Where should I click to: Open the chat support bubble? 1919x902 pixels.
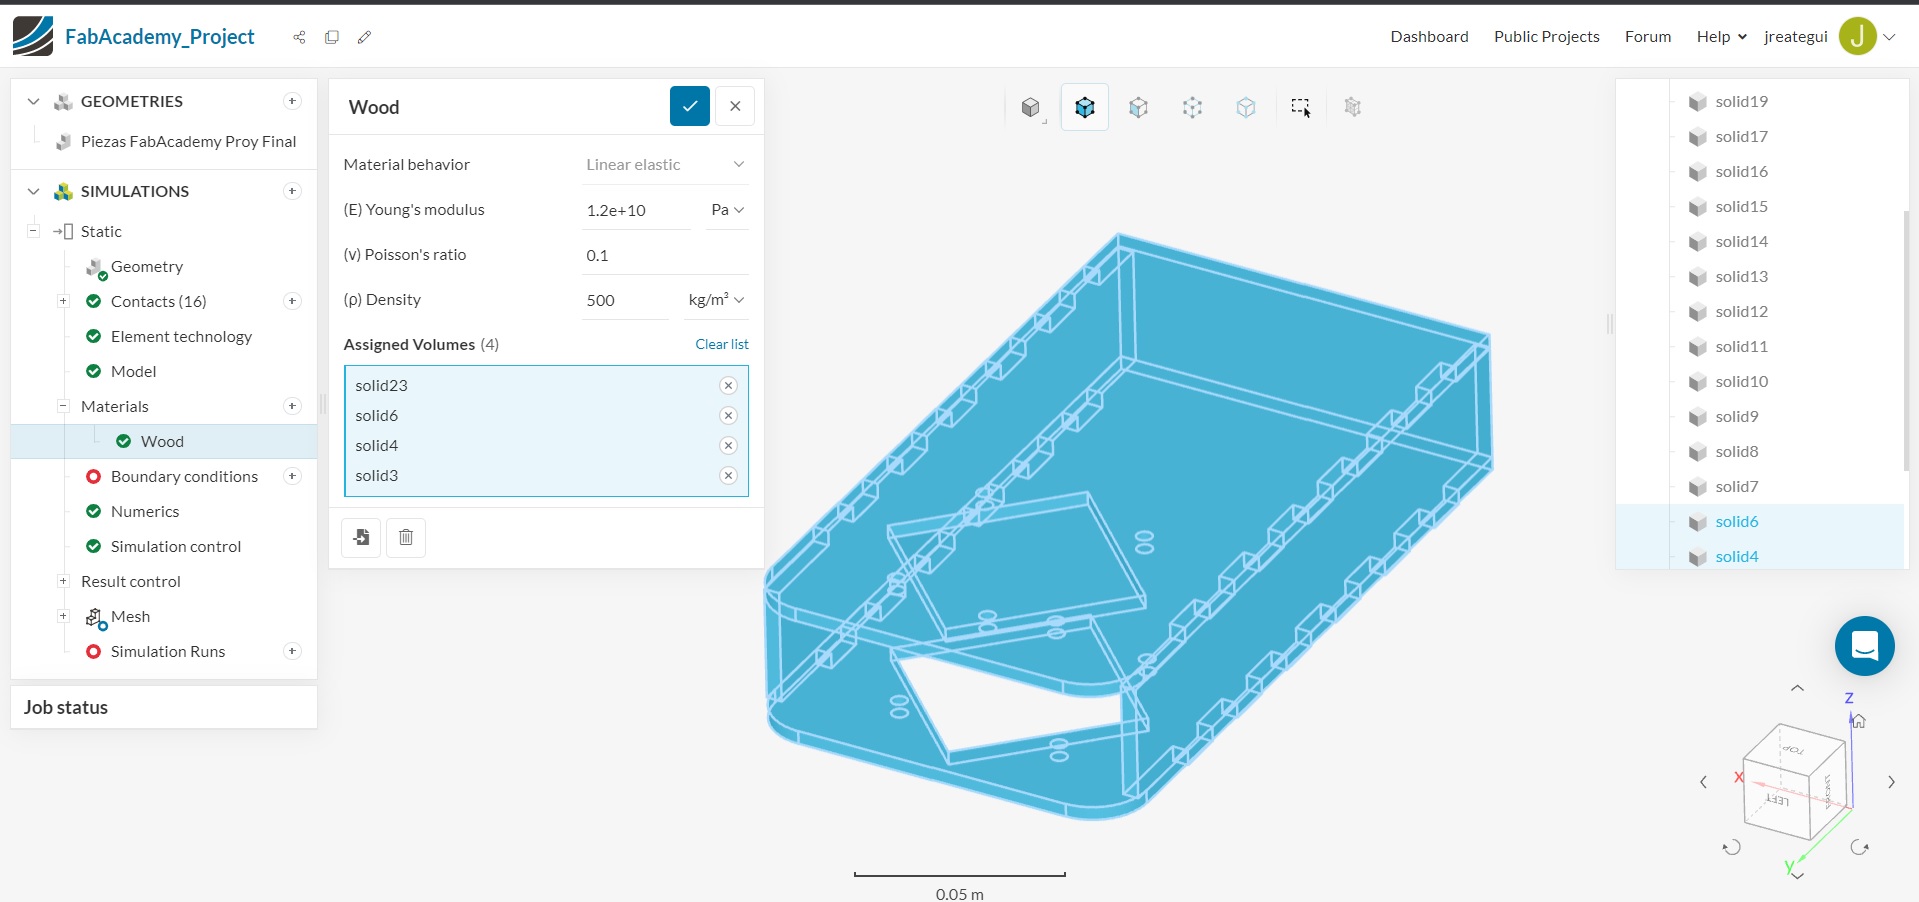(x=1864, y=646)
